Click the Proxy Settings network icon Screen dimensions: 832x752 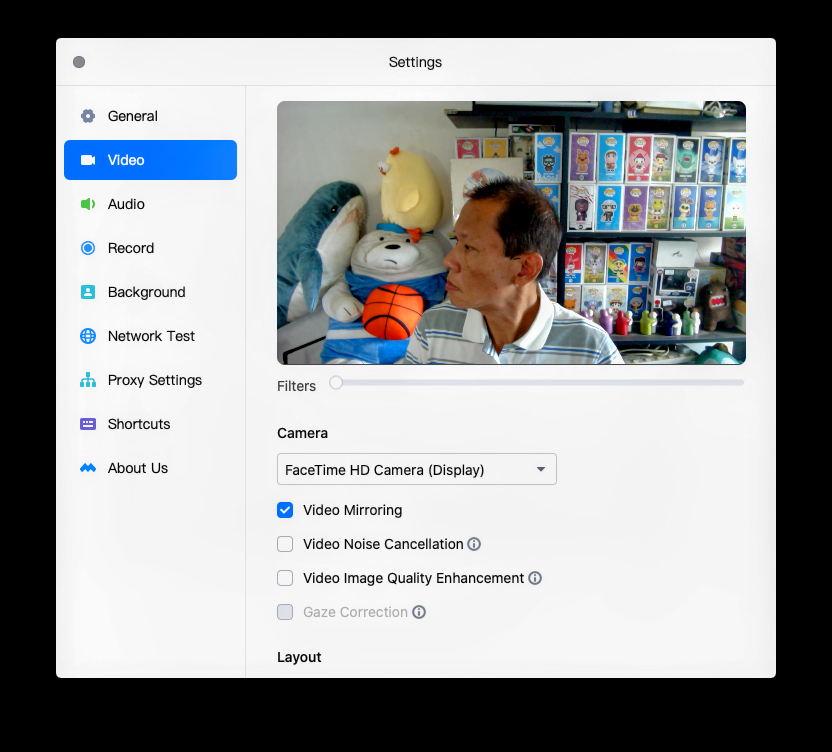[88, 380]
